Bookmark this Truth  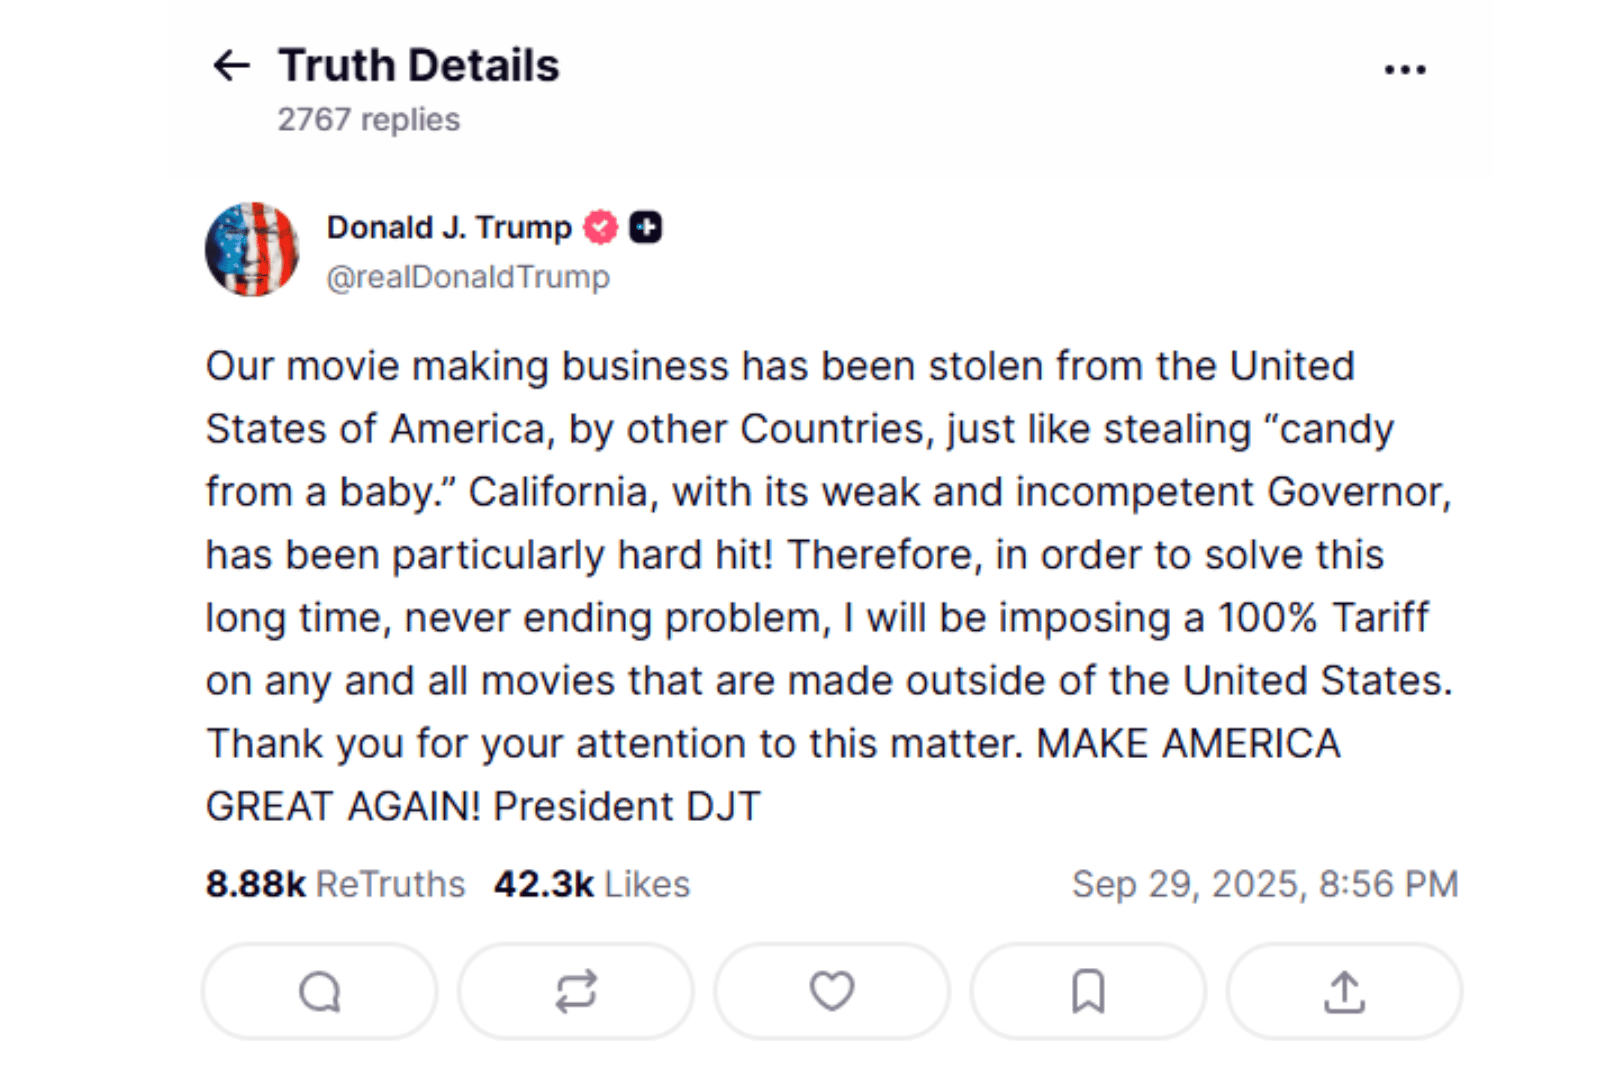(x=1088, y=992)
